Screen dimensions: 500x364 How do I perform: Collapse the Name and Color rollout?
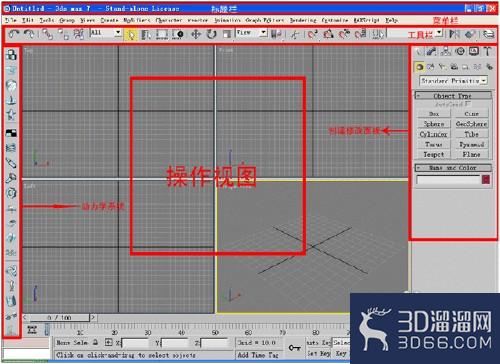453,168
